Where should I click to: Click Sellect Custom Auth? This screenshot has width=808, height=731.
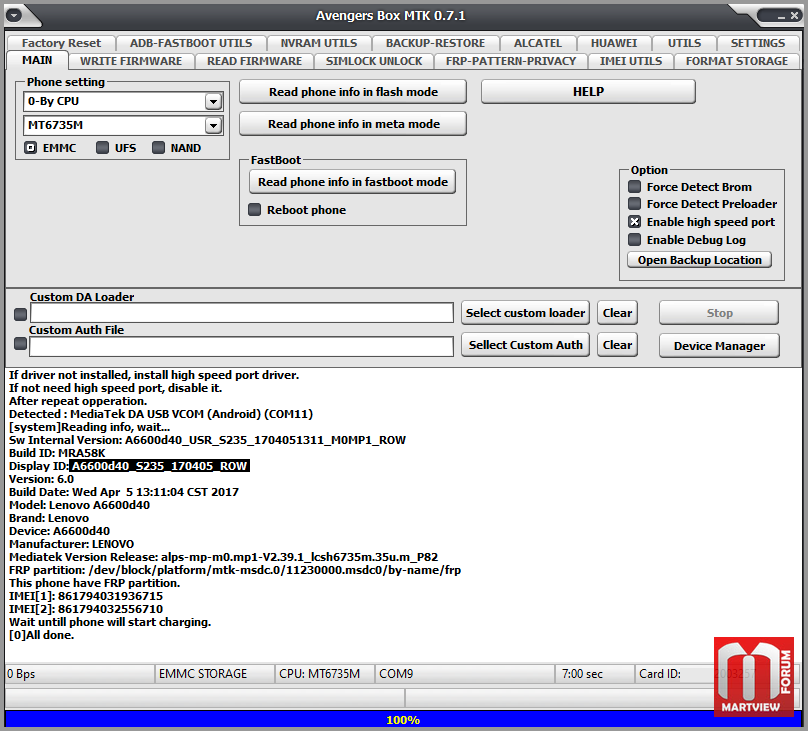tap(525, 345)
